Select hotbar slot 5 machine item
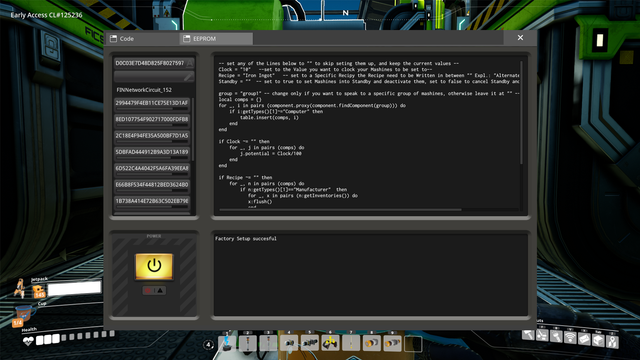The width and height of the screenshot is (640, 360). click(310, 343)
